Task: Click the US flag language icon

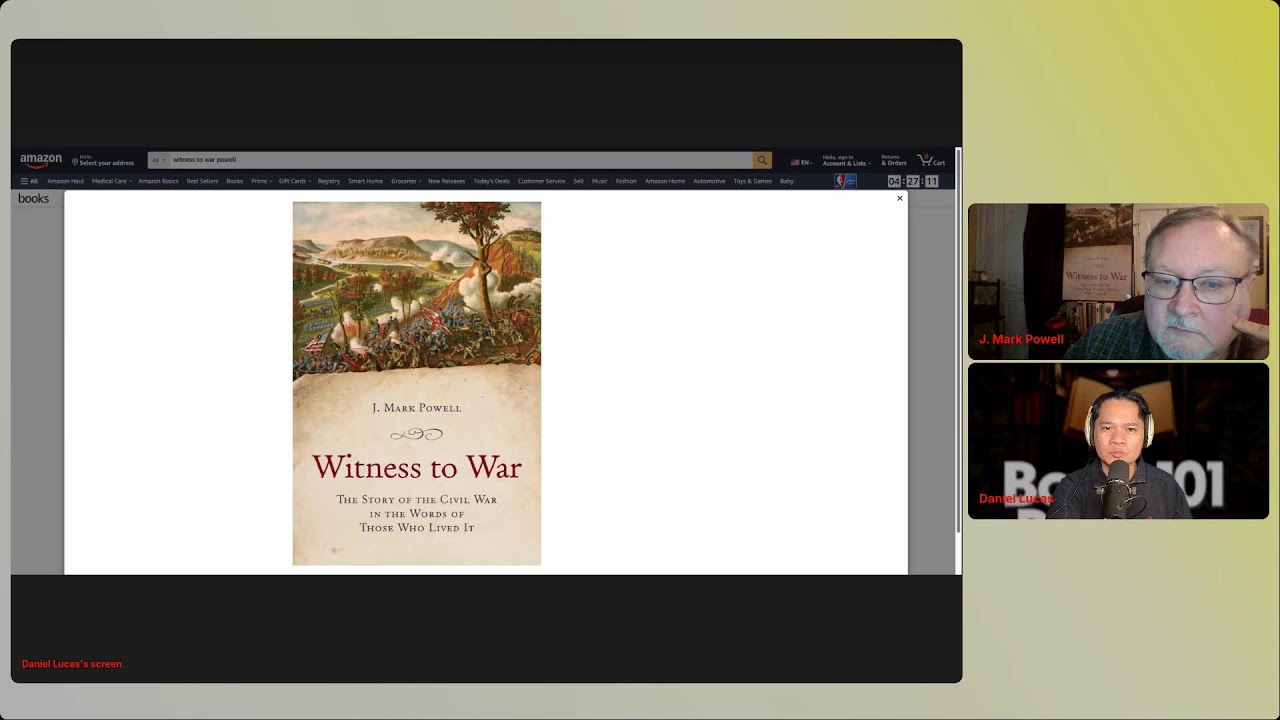Action: coord(795,162)
